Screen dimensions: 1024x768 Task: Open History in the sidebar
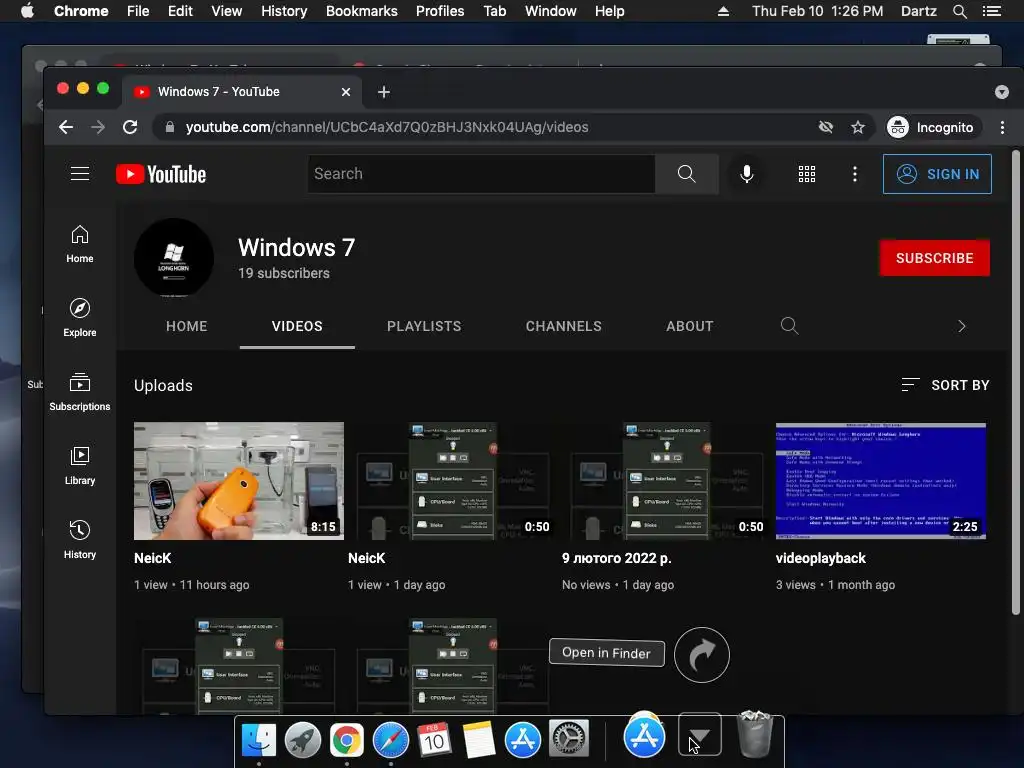(x=80, y=539)
